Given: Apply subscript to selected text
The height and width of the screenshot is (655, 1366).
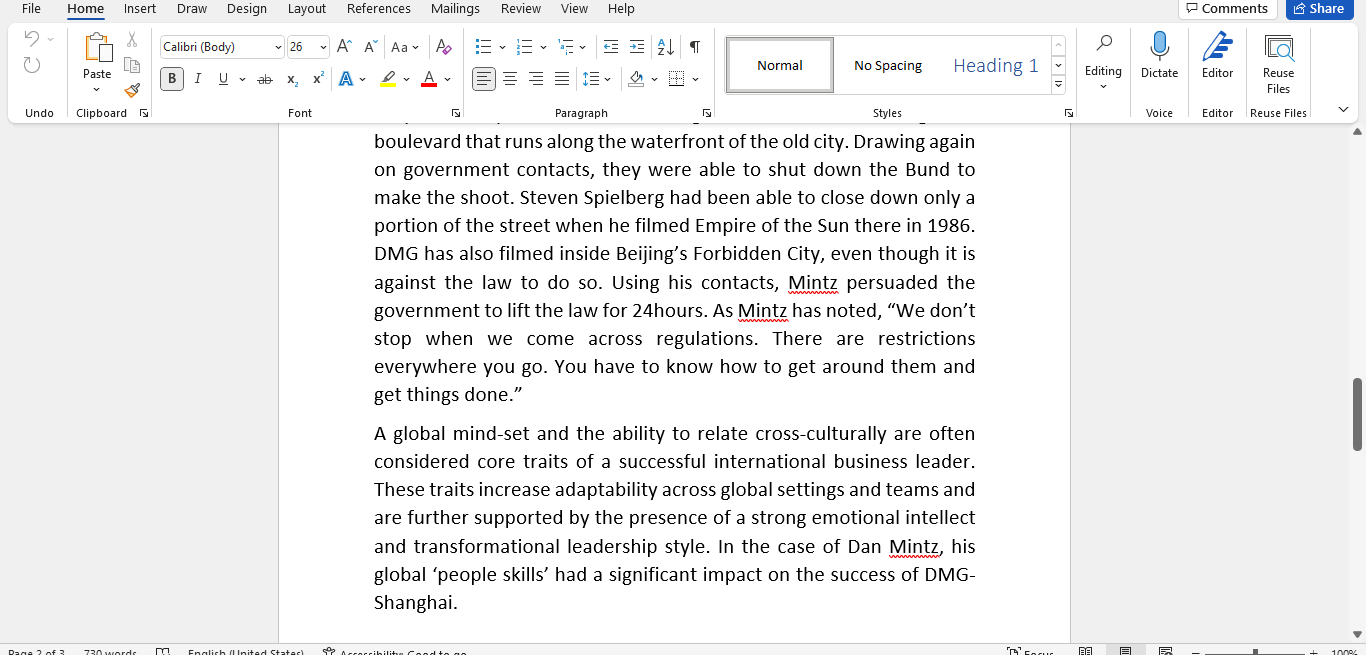Looking at the screenshot, I should pyautogui.click(x=291, y=78).
